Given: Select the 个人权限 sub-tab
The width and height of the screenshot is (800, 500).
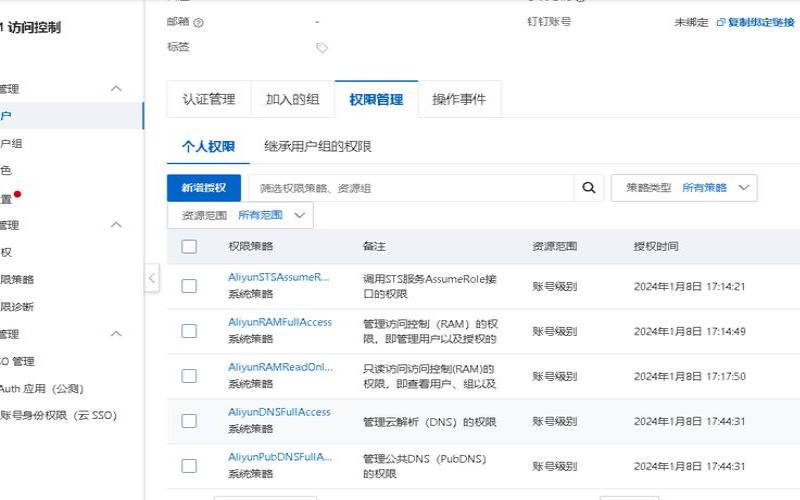Looking at the screenshot, I should (208, 147).
